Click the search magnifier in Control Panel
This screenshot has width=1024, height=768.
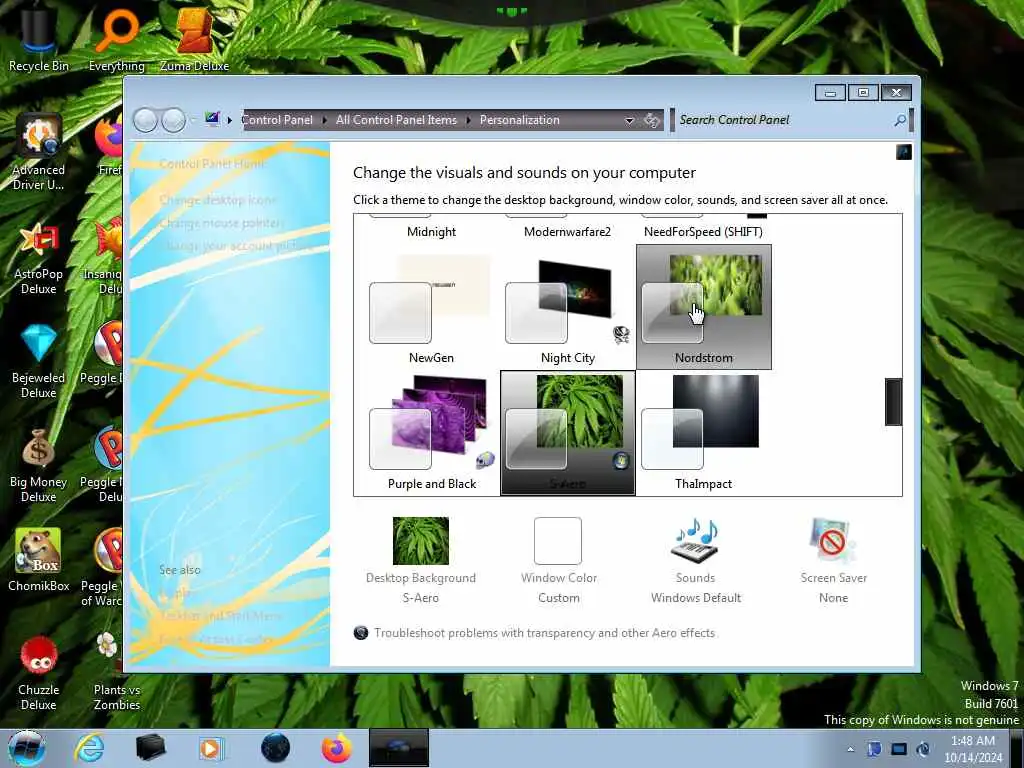pyautogui.click(x=900, y=120)
